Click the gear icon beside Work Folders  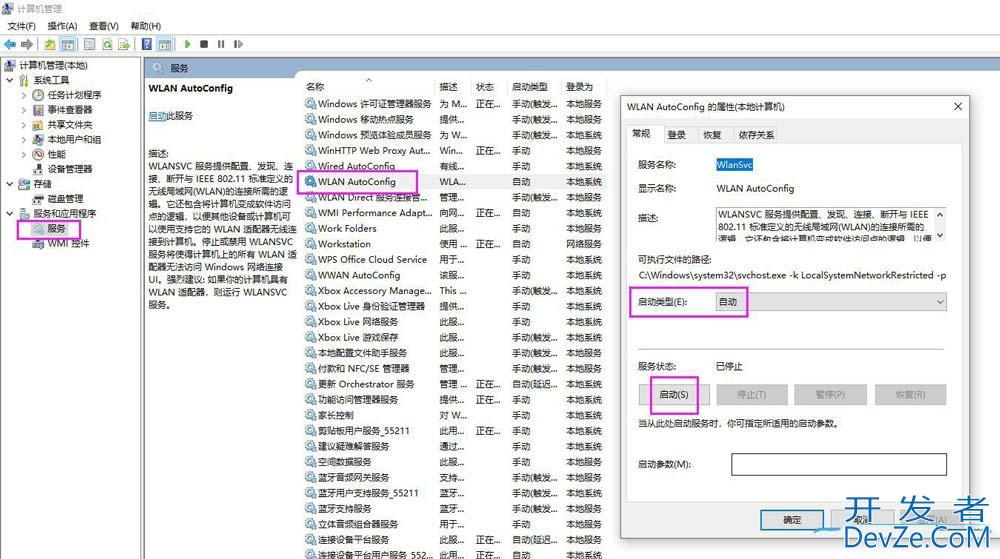tap(311, 228)
